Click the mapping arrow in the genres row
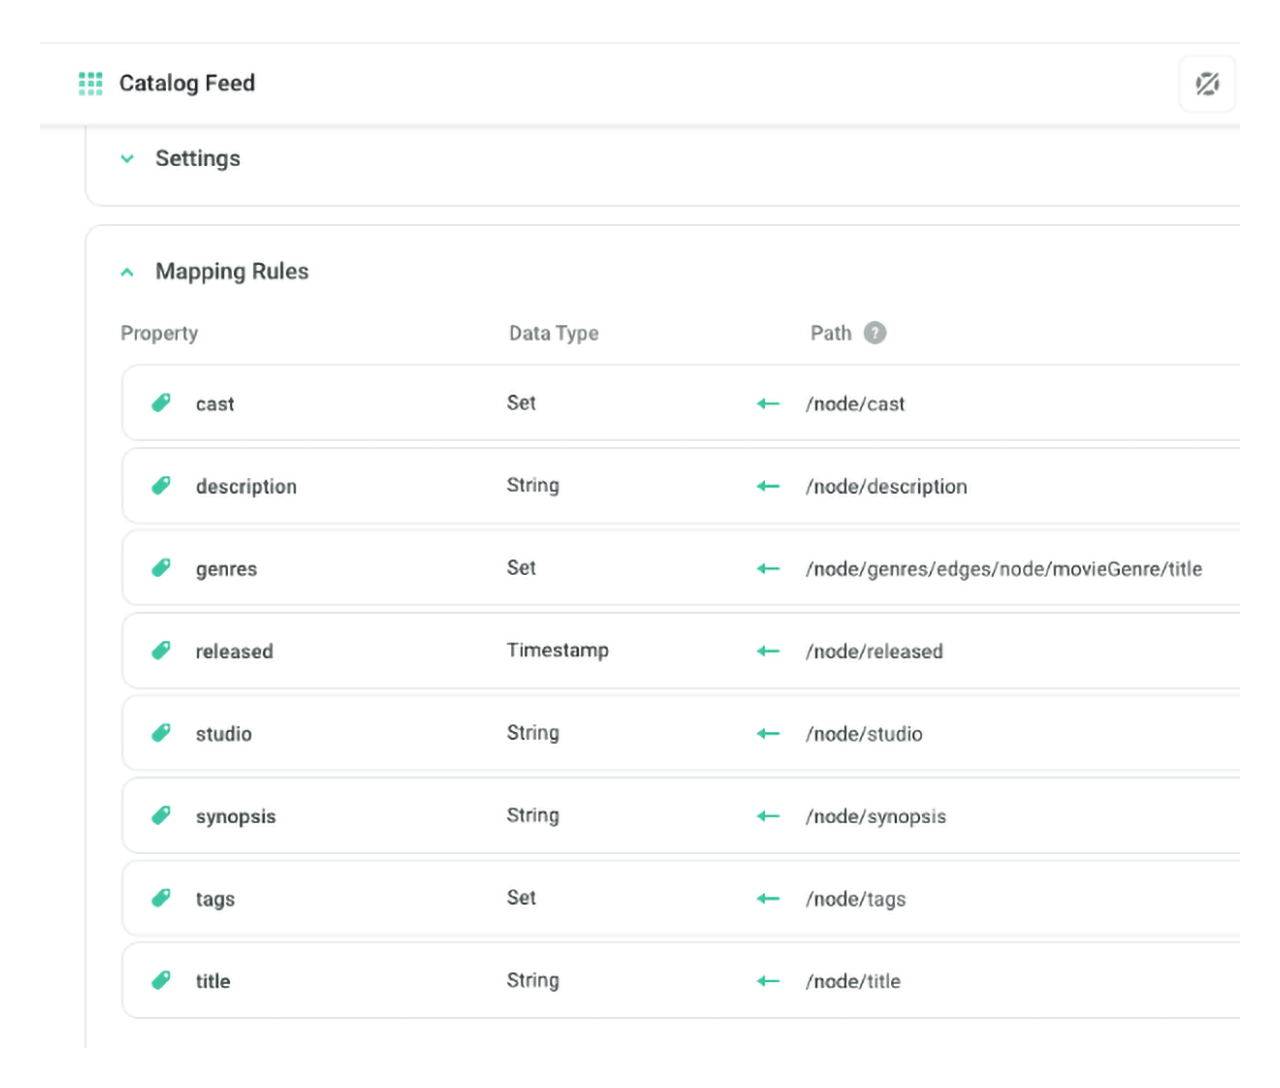Viewport: 1280px width, 1088px height. (768, 569)
